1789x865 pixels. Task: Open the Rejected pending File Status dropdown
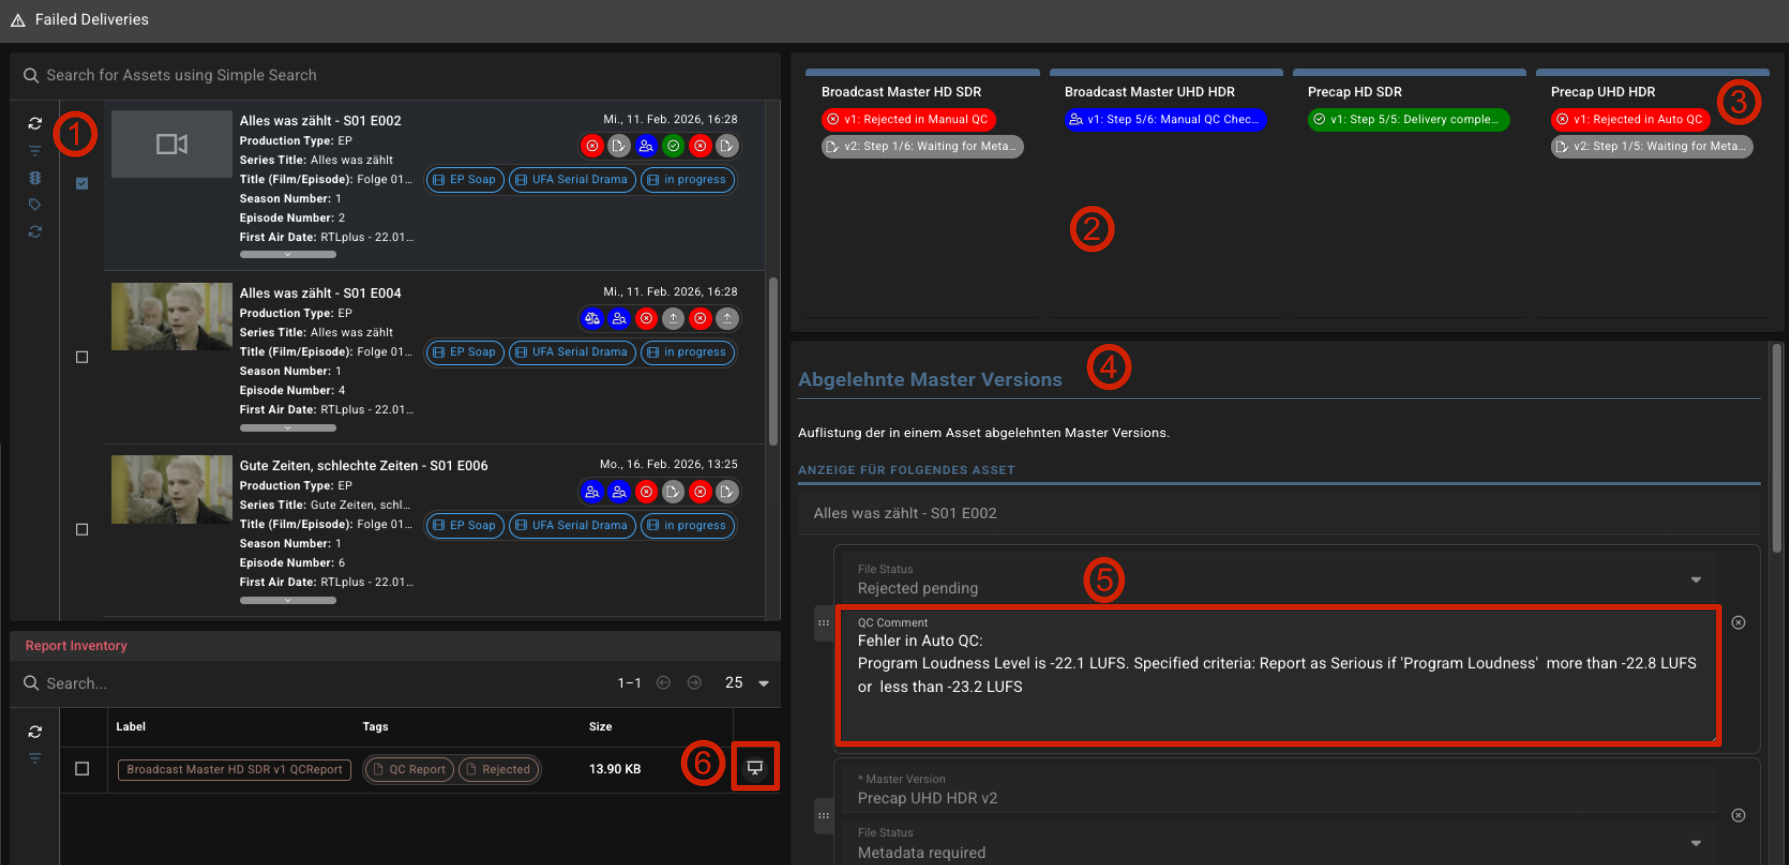[1695, 580]
